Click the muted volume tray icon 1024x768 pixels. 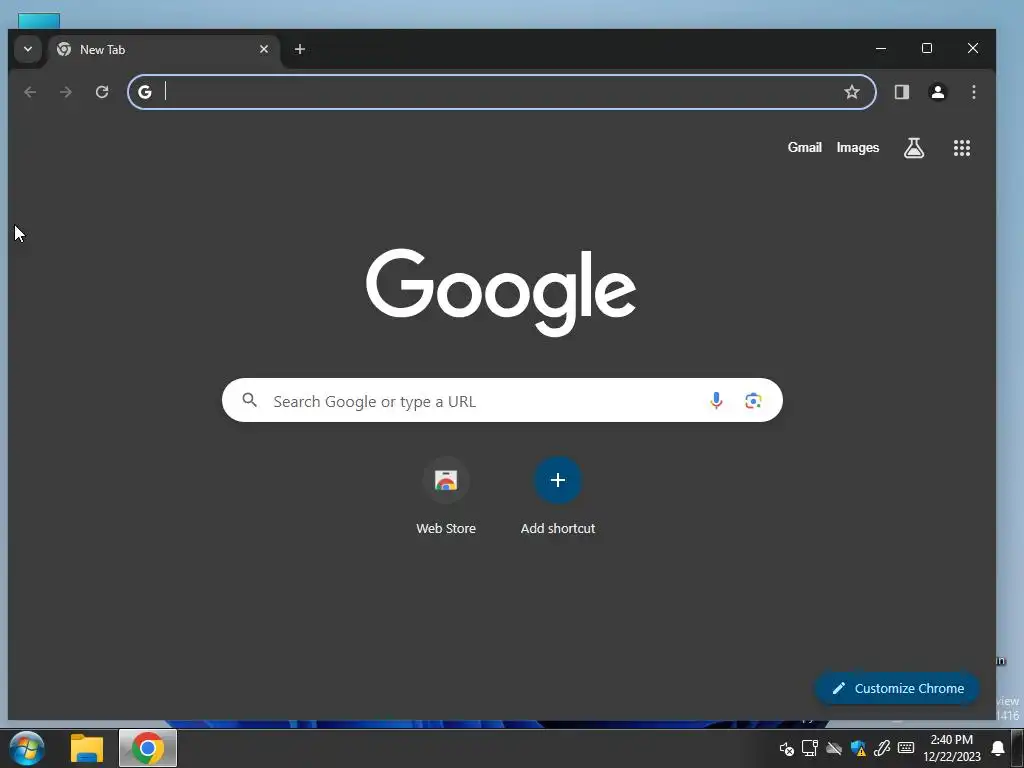(x=787, y=748)
